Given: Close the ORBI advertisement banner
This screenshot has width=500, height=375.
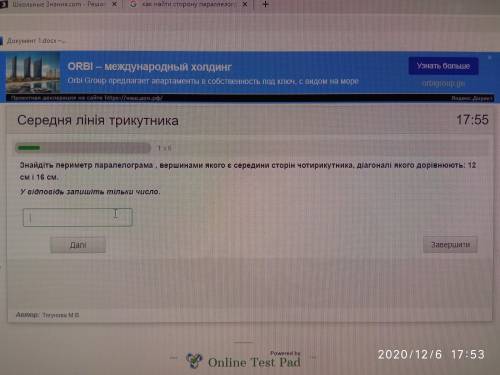Looking at the screenshot, I should coord(490,58).
